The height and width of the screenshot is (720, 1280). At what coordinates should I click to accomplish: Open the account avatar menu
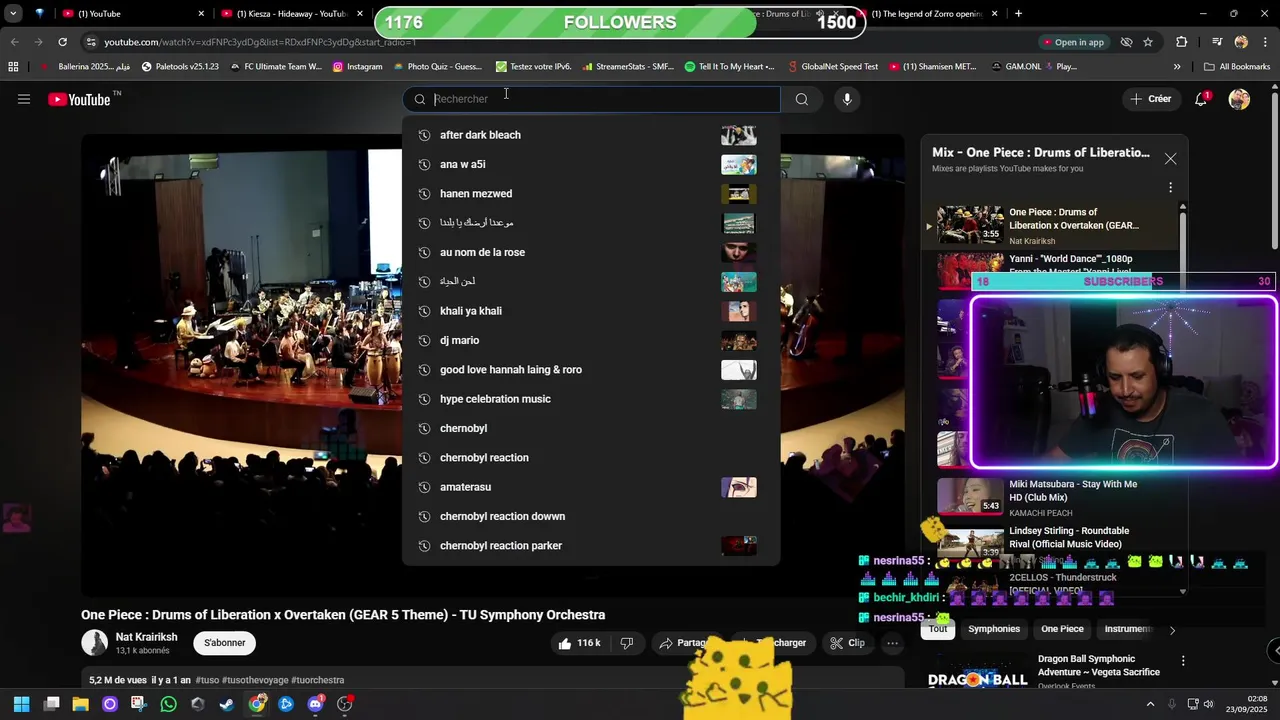(1239, 99)
